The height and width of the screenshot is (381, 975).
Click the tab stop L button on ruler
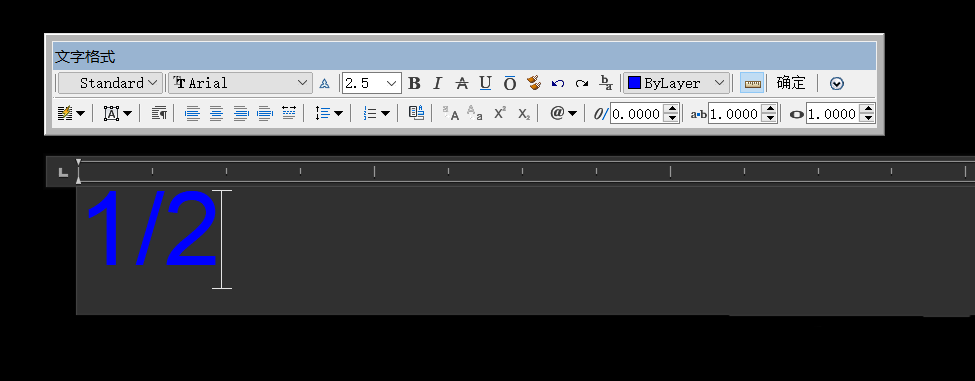(63, 172)
